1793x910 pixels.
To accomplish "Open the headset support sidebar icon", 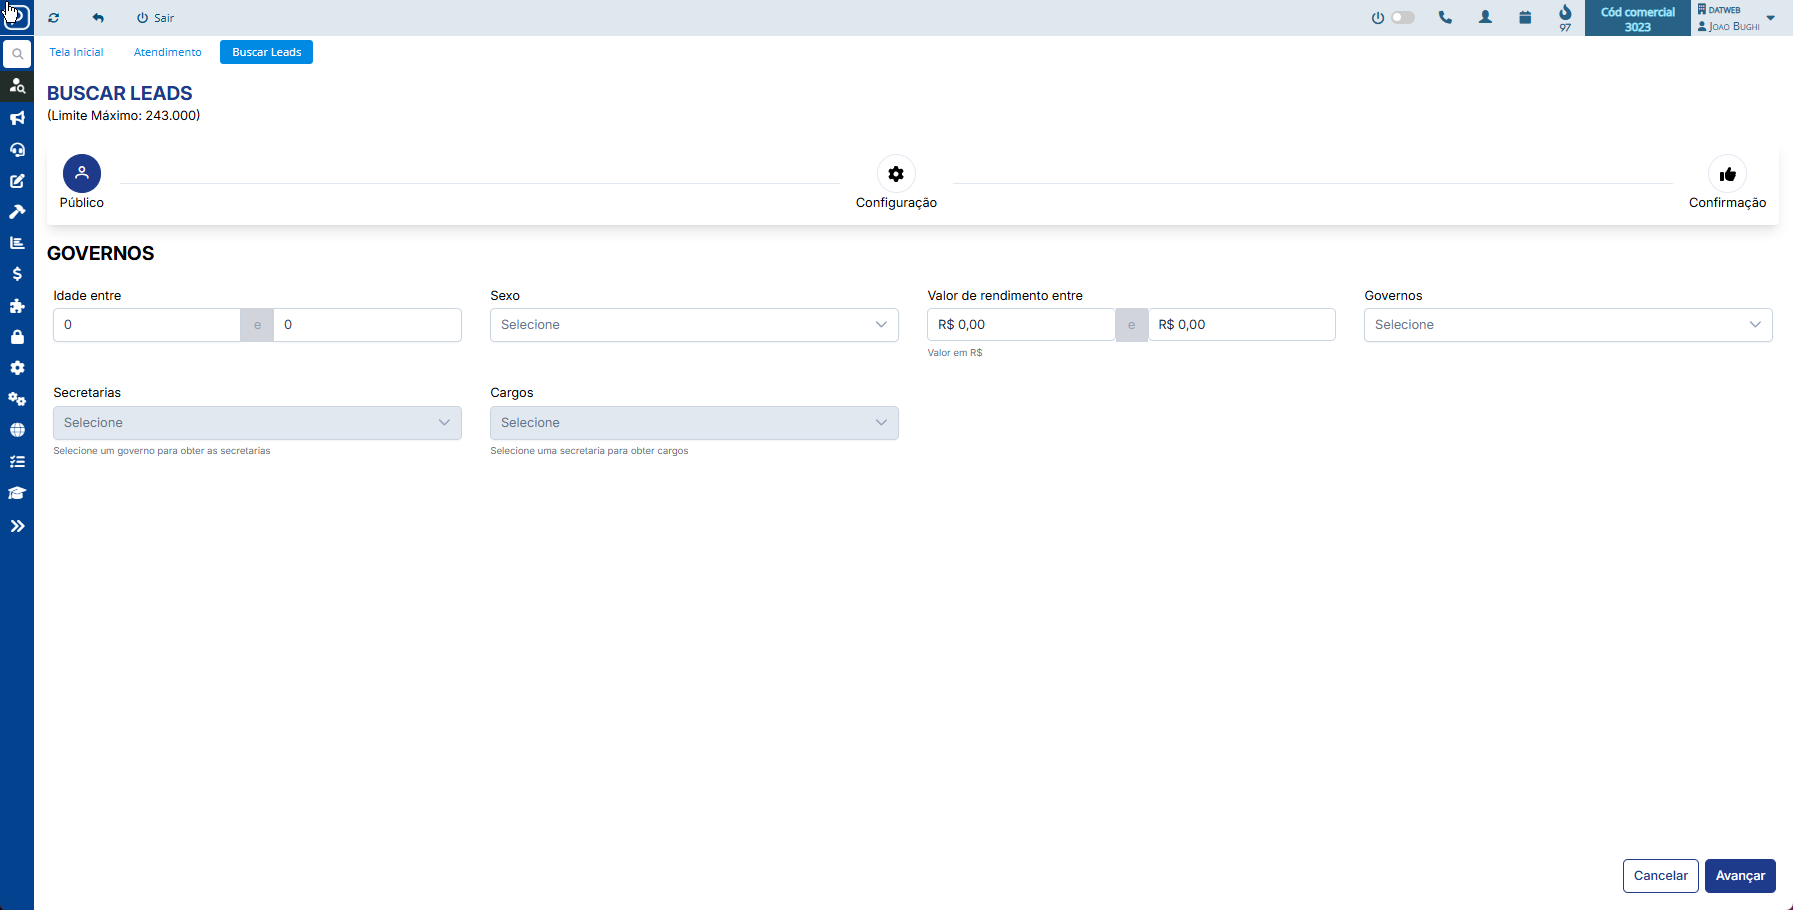I will pos(17,149).
